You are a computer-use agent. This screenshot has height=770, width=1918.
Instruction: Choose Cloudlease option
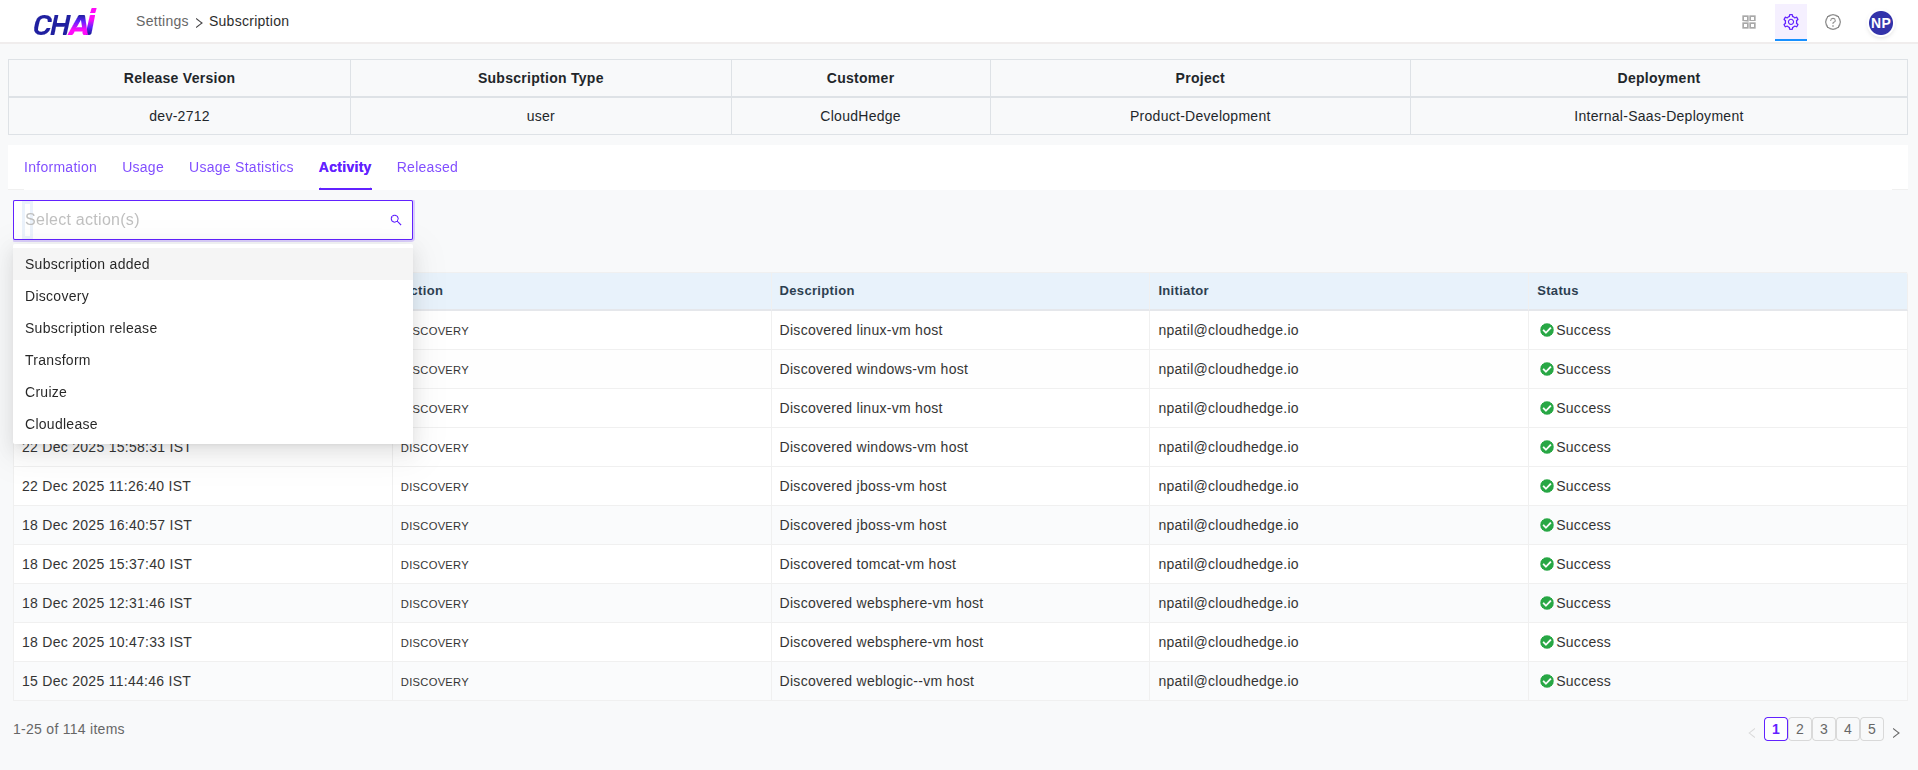[x=213, y=424]
